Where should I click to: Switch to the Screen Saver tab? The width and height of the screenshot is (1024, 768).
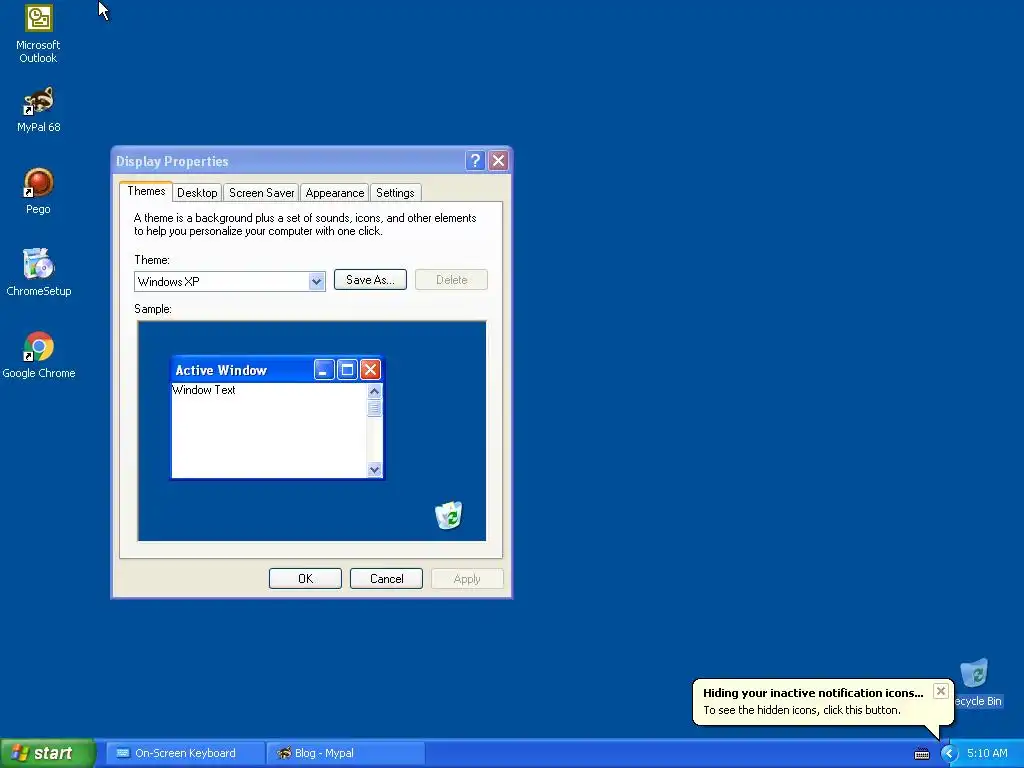coord(261,193)
